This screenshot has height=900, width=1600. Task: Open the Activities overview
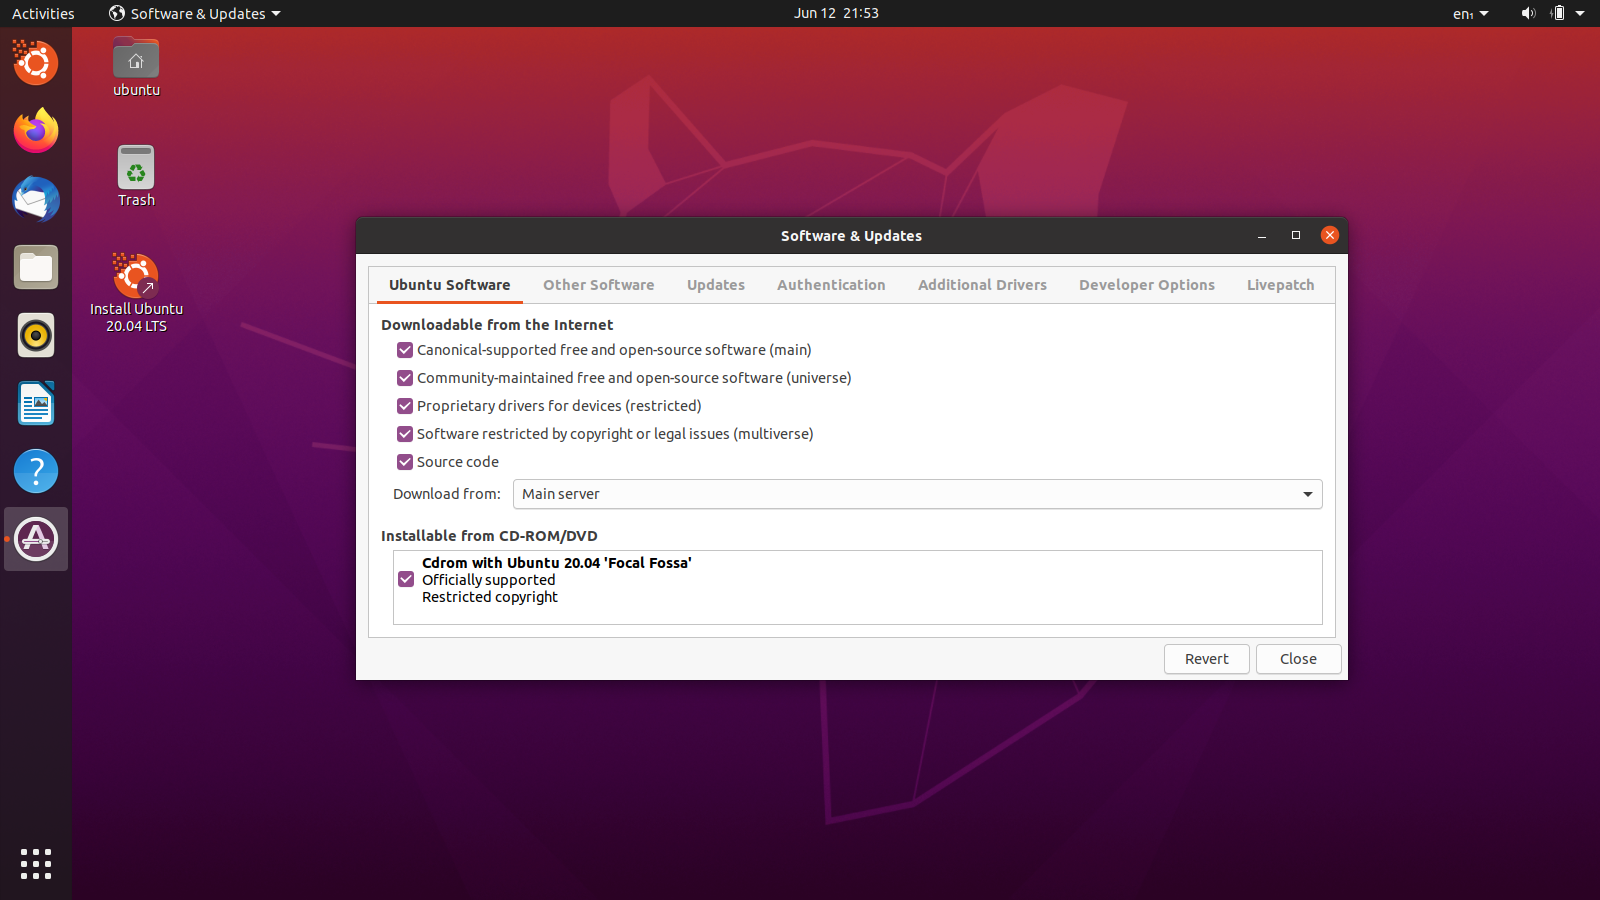point(43,13)
